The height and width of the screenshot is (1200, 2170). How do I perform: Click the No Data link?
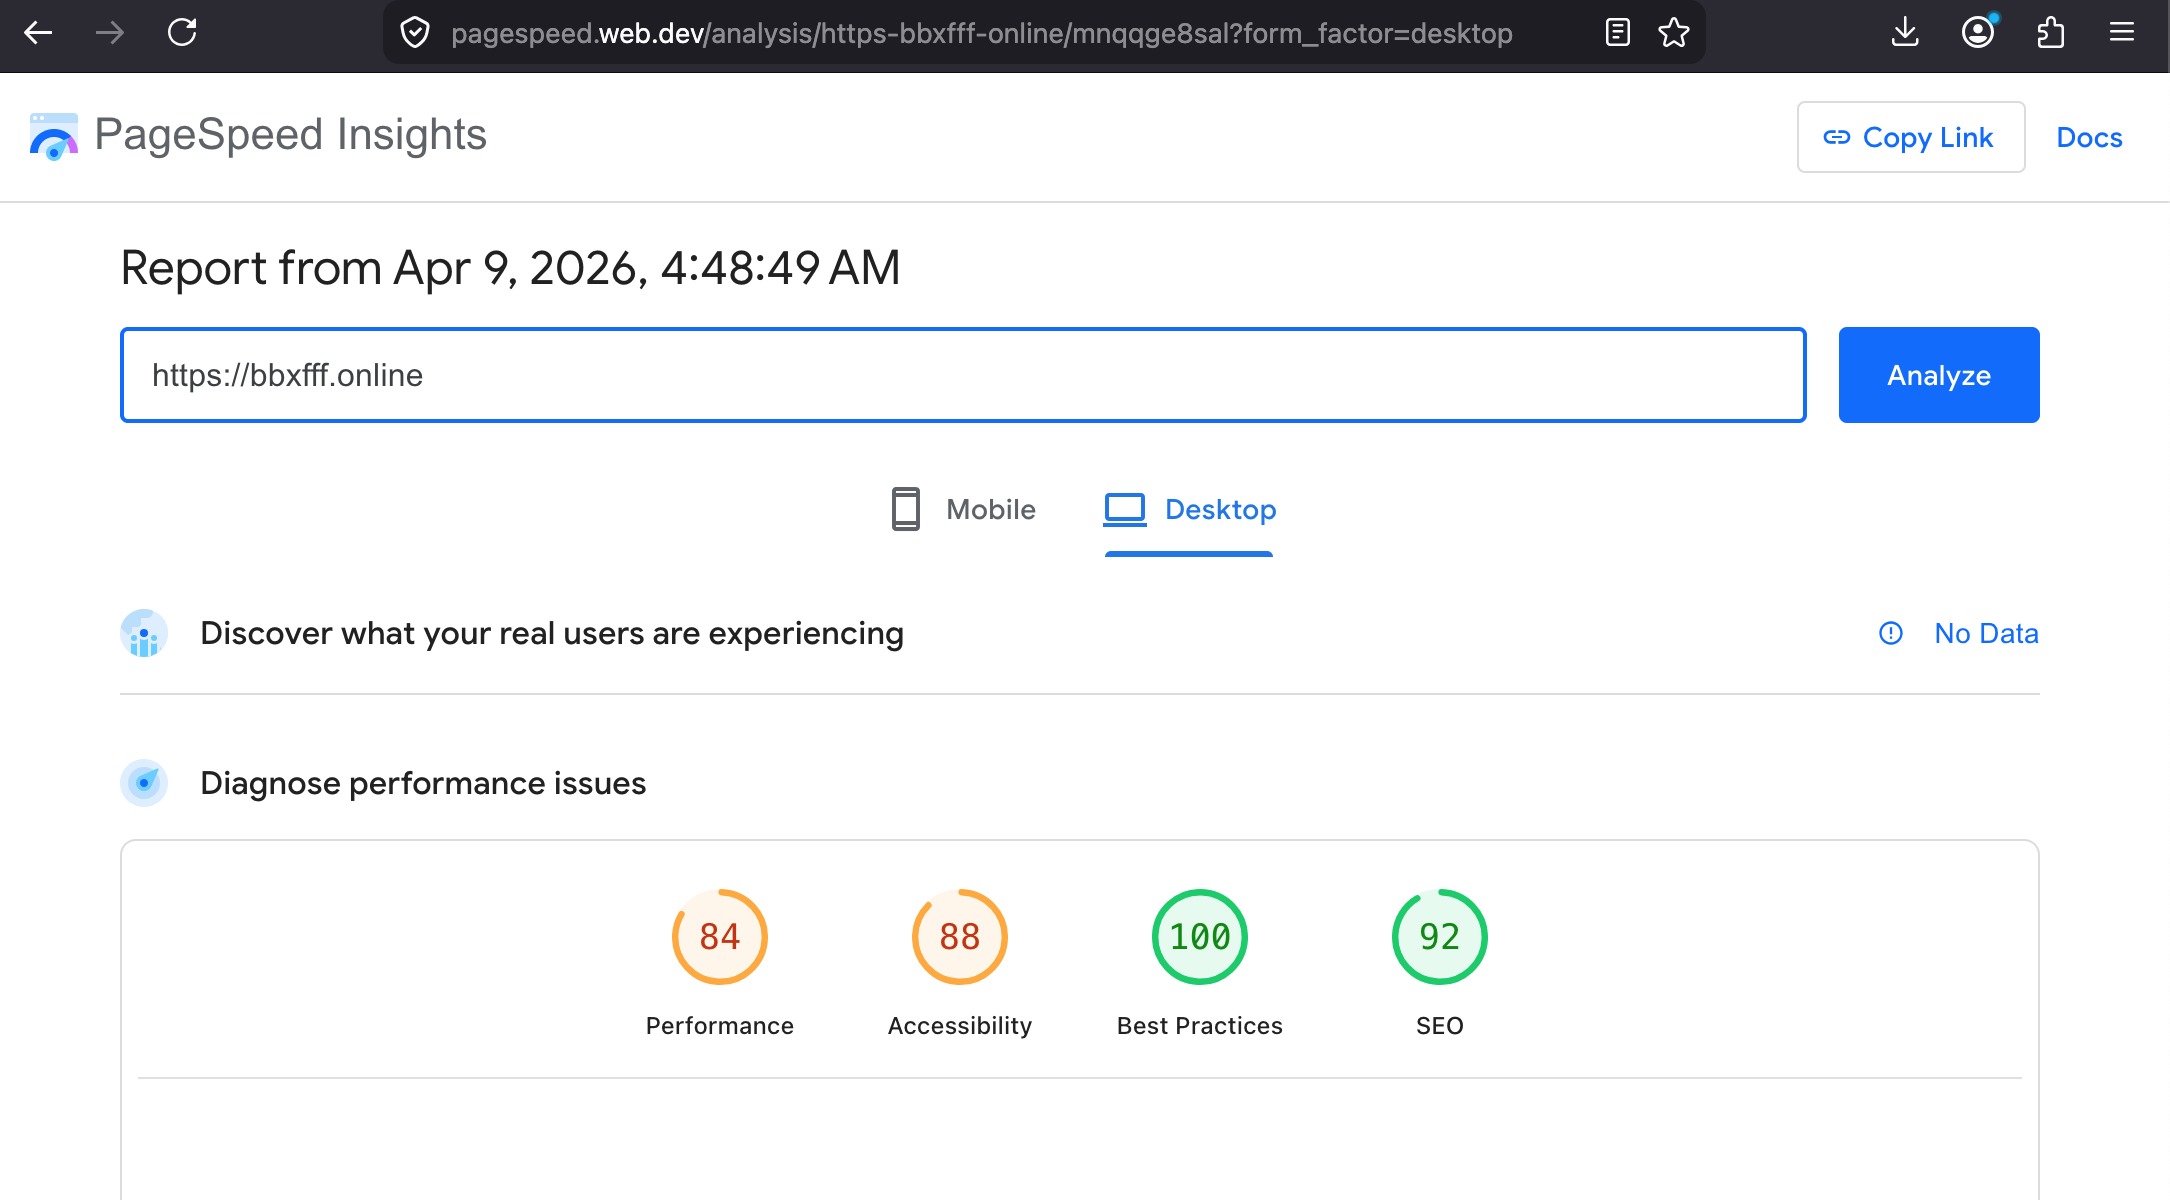tap(1986, 633)
